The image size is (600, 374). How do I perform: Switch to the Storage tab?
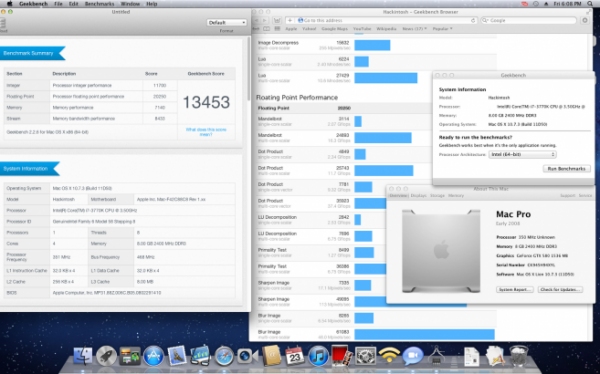coord(437,196)
